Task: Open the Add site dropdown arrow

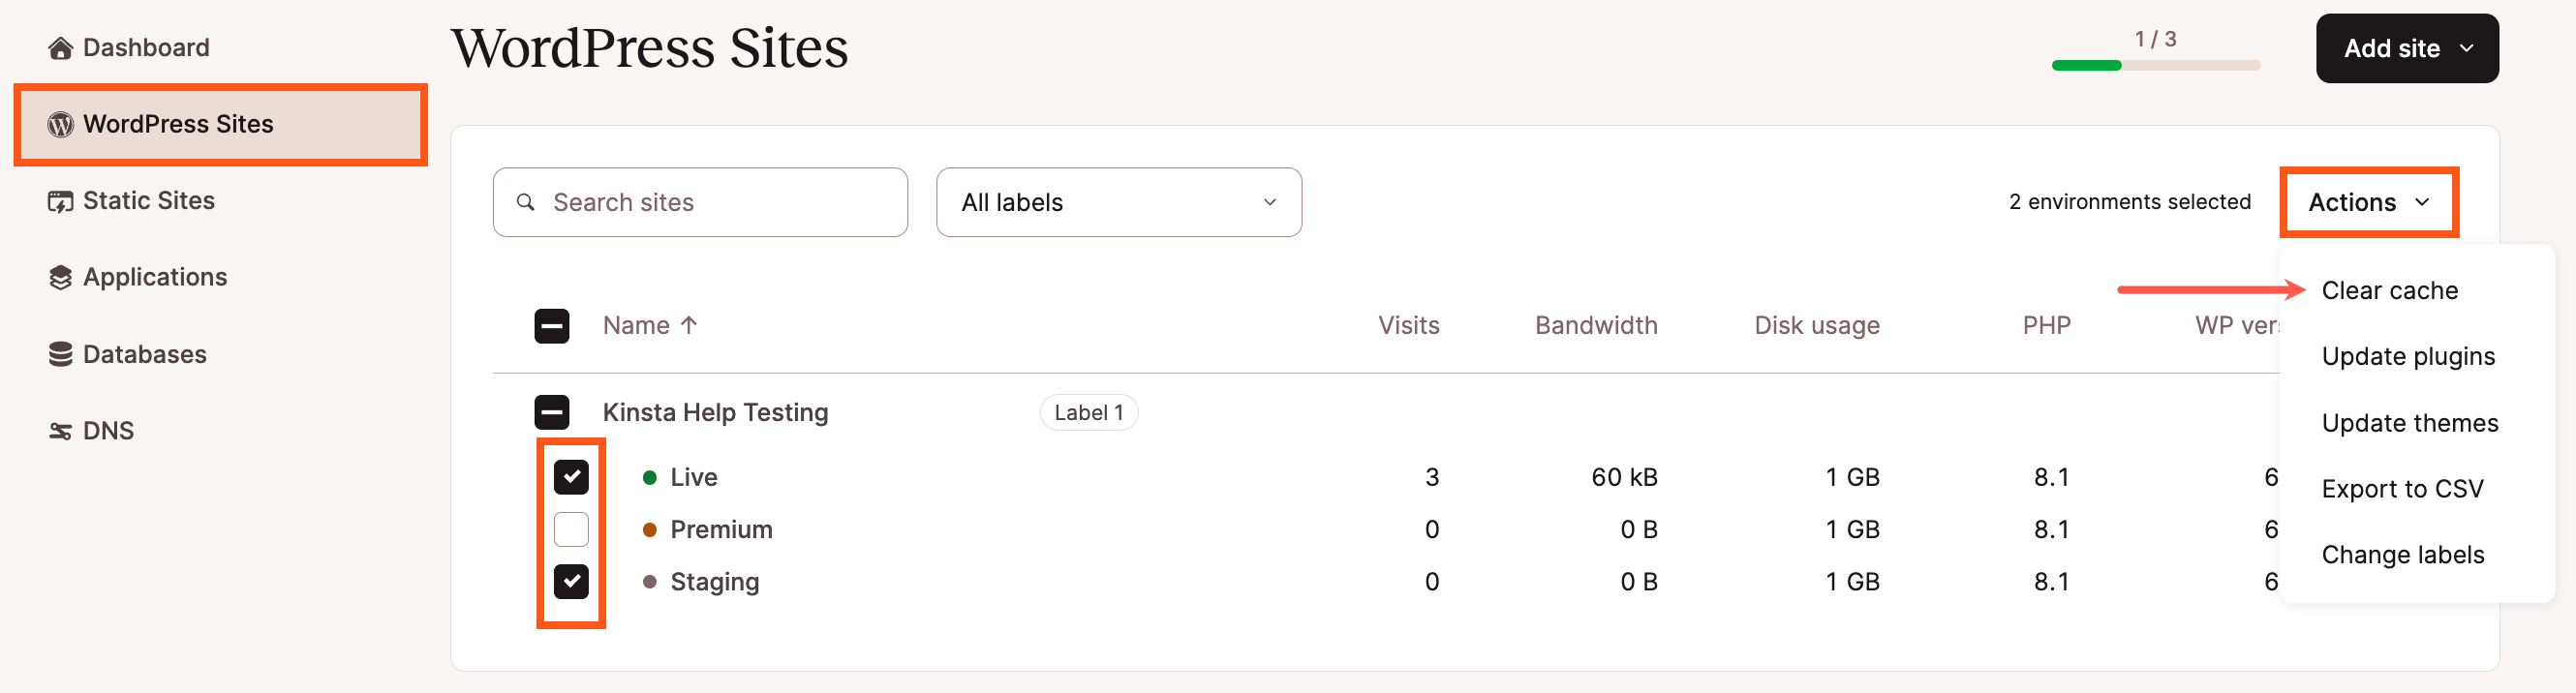Action: pyautogui.click(x=2468, y=47)
